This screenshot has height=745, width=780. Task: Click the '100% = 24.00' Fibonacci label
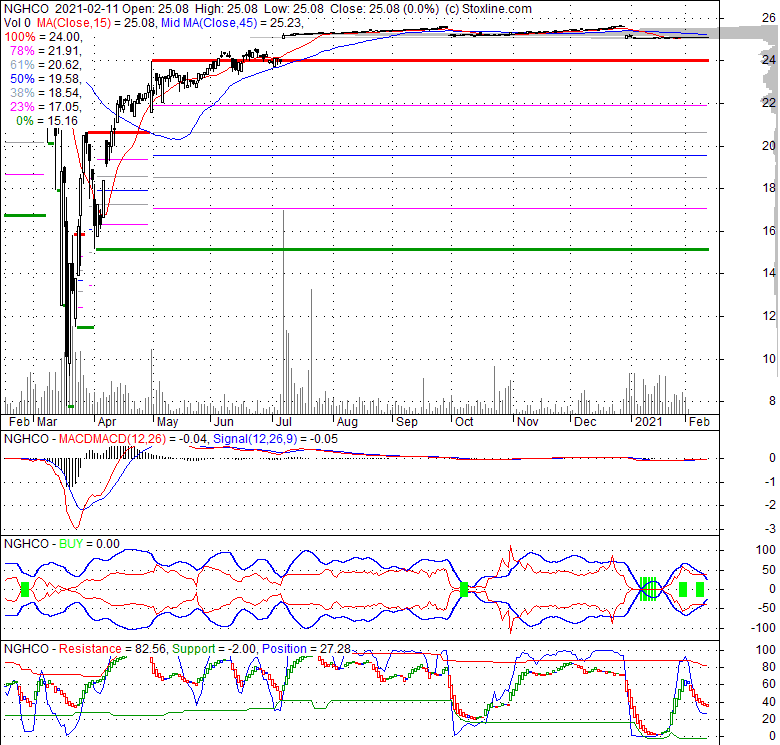(42, 37)
